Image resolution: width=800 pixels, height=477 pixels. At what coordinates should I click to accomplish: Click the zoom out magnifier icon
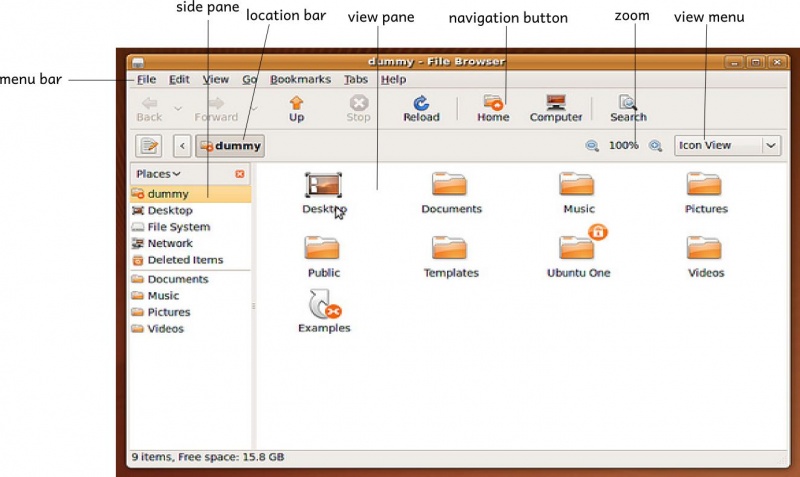[x=592, y=146]
